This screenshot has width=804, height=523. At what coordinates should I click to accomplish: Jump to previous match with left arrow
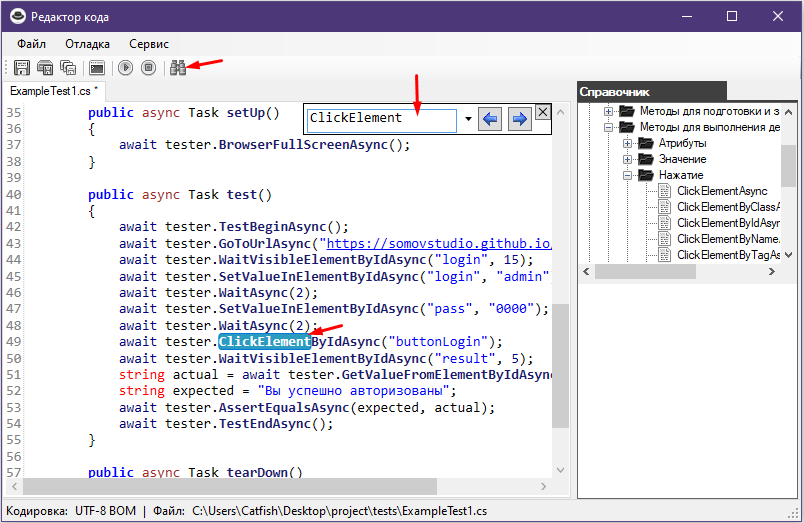(490, 120)
